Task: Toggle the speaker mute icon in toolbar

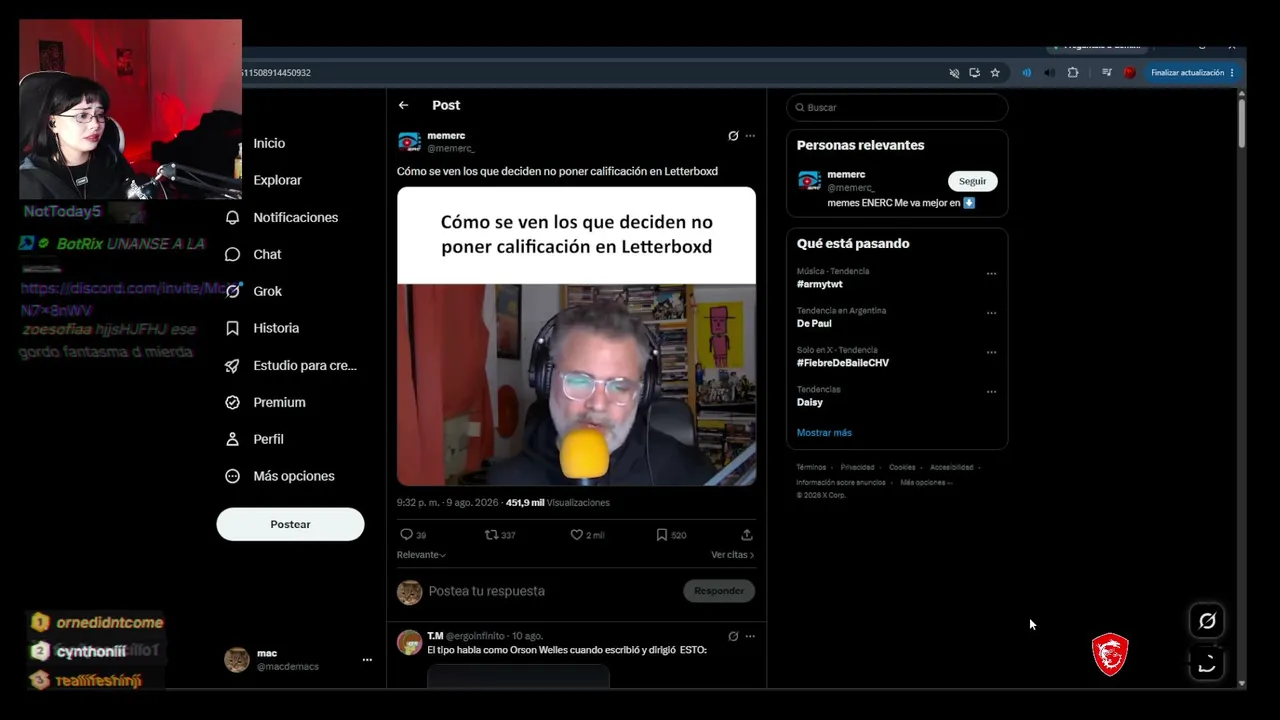Action: pos(1049,73)
